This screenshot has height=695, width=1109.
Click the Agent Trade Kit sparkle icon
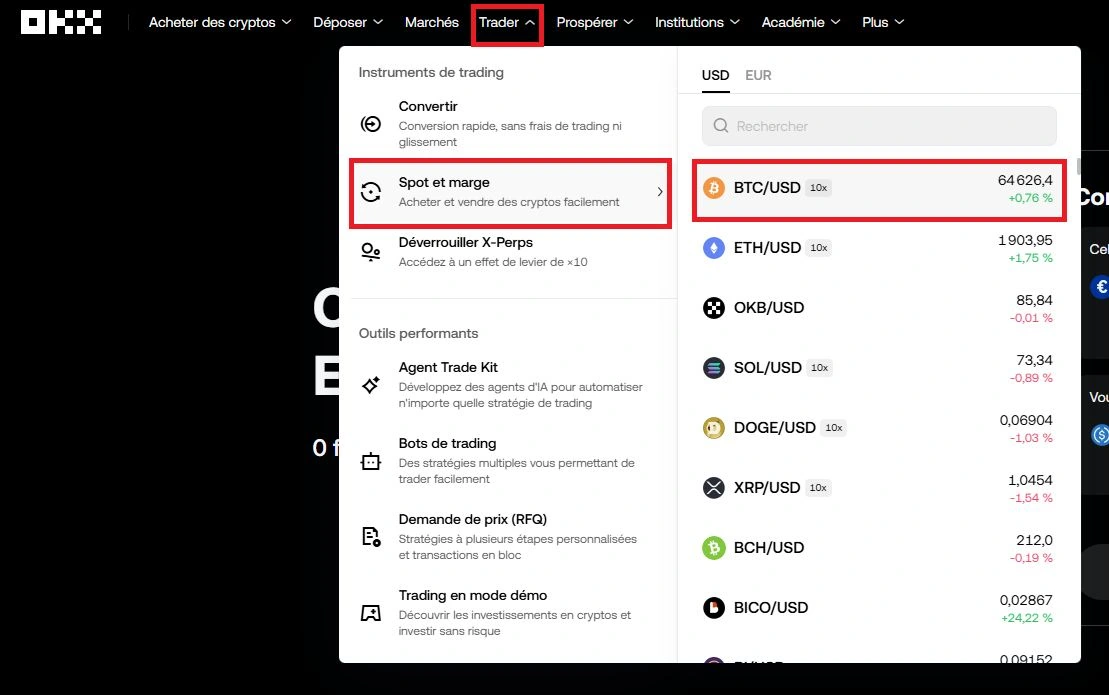coord(371,385)
